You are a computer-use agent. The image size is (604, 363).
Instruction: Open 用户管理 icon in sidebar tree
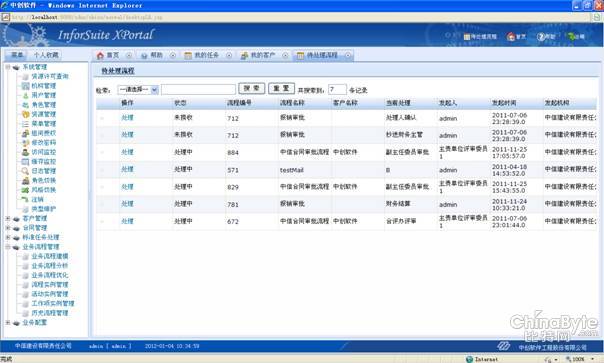click(x=25, y=96)
